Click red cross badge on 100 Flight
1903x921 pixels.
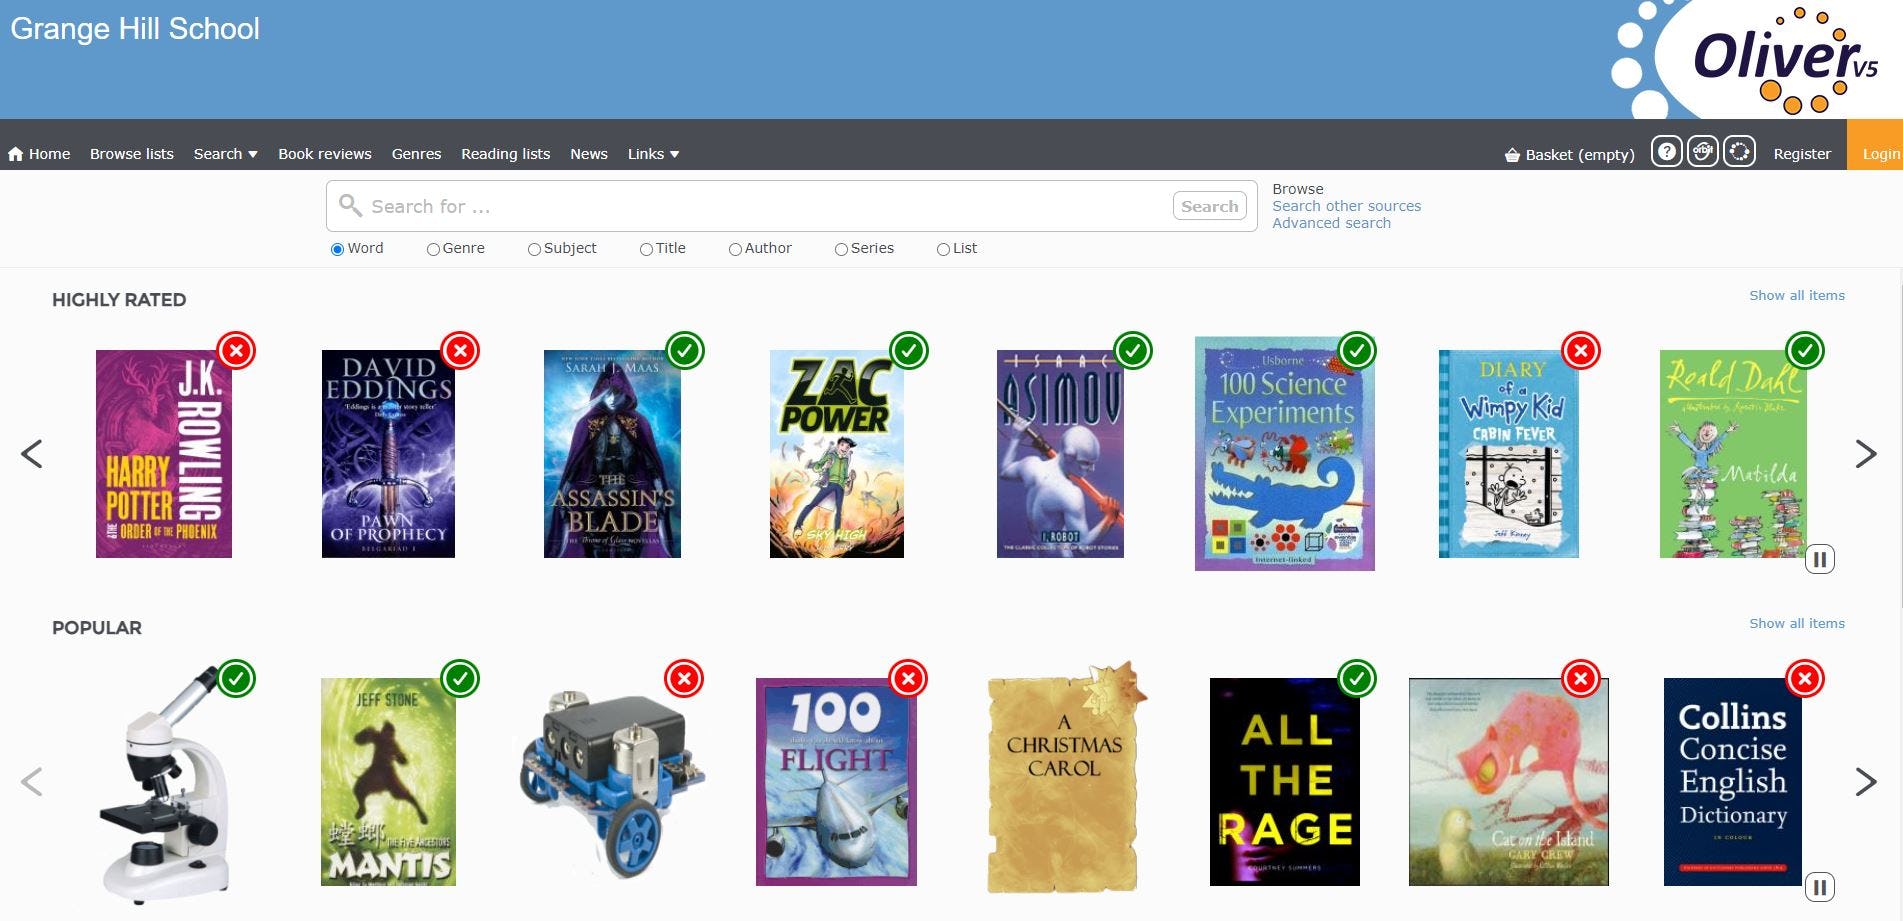click(908, 679)
